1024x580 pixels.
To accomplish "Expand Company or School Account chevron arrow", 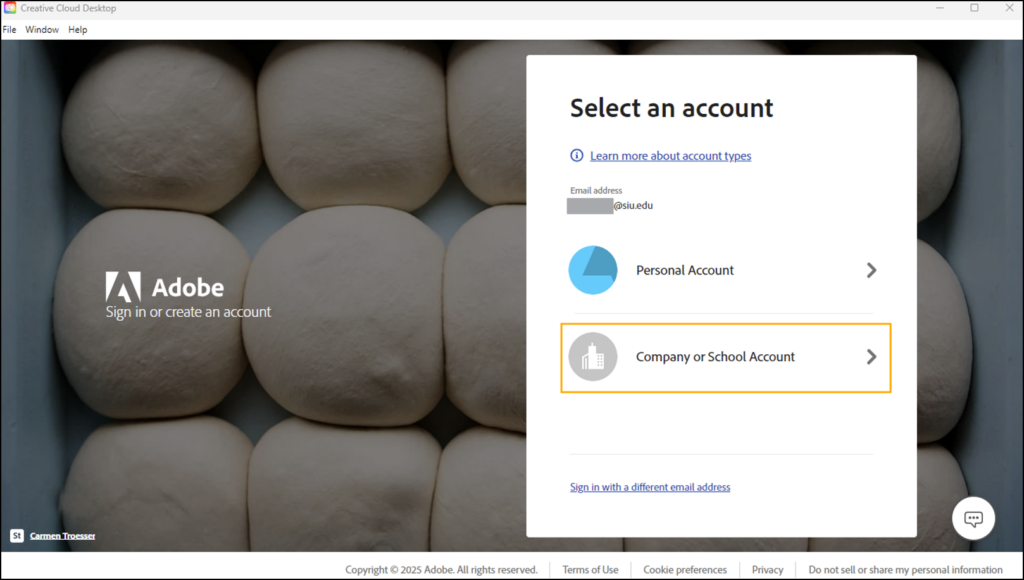I will [871, 357].
